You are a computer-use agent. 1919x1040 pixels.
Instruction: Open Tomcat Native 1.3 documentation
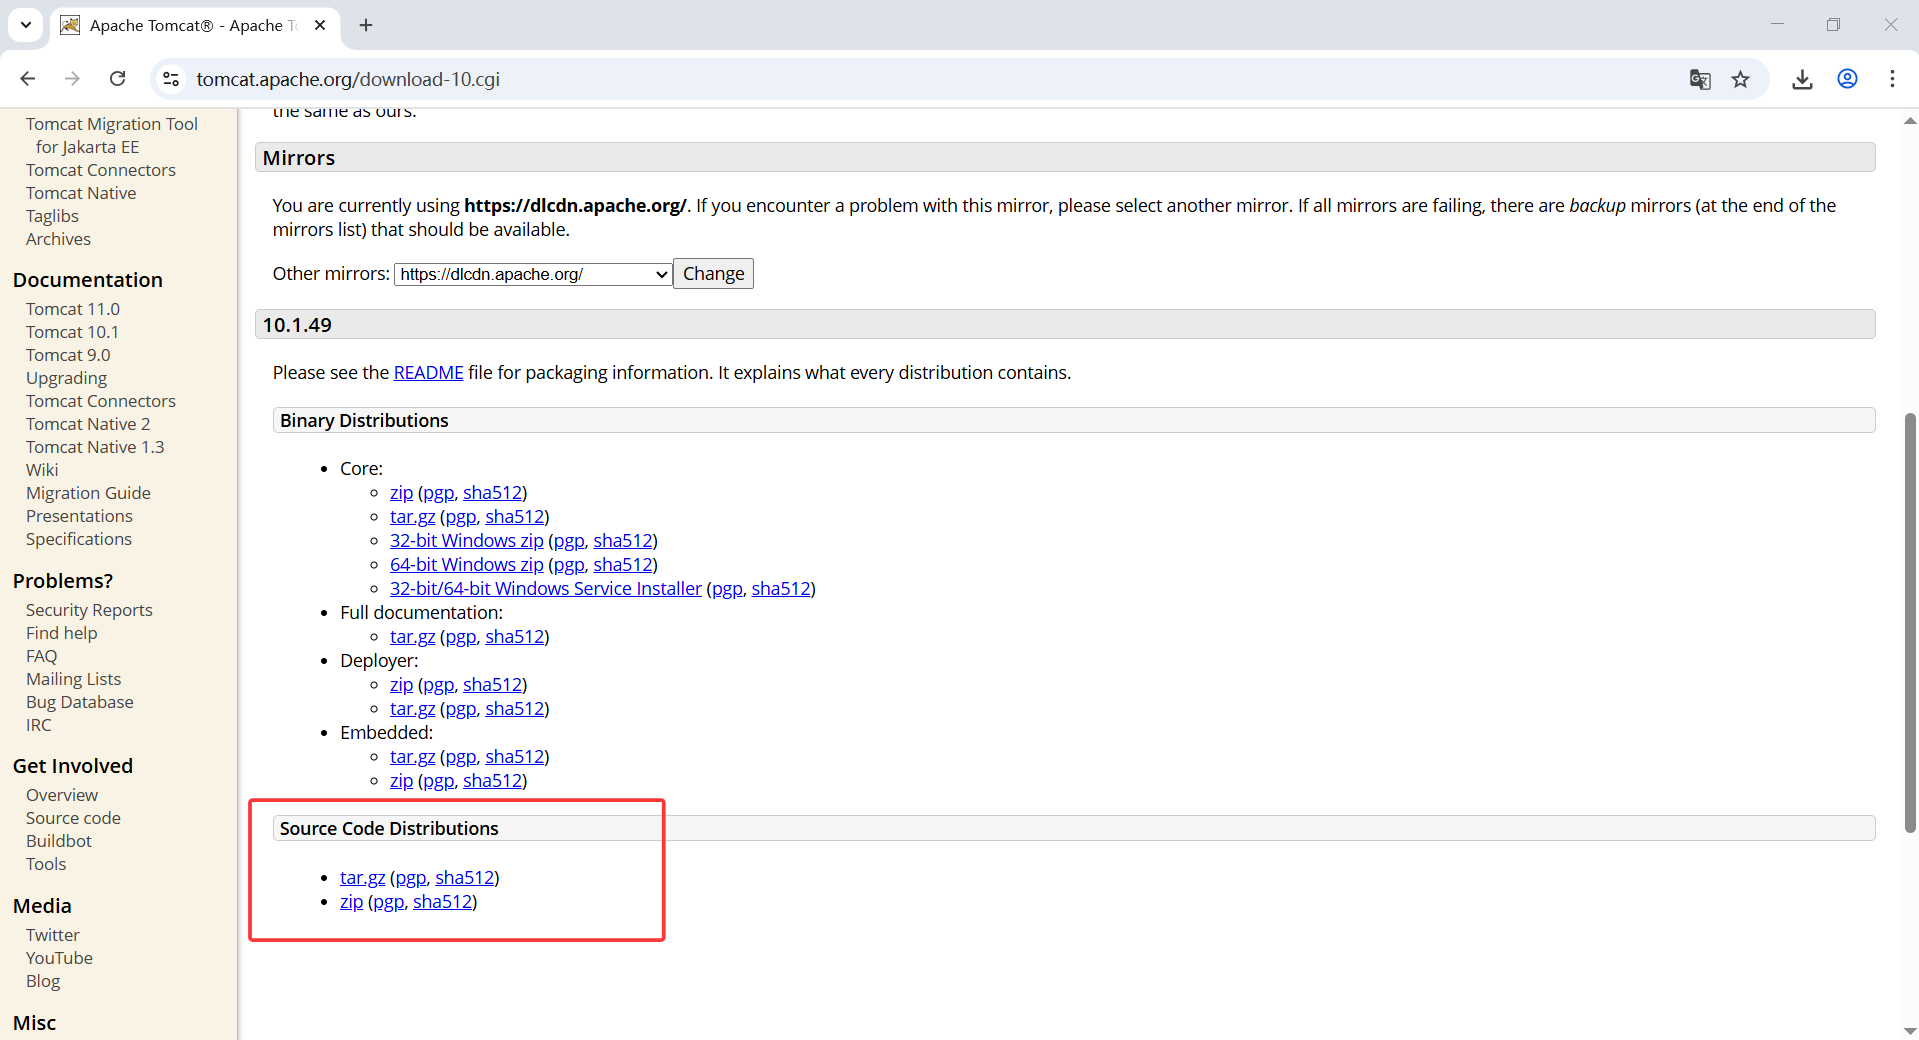[95, 447]
